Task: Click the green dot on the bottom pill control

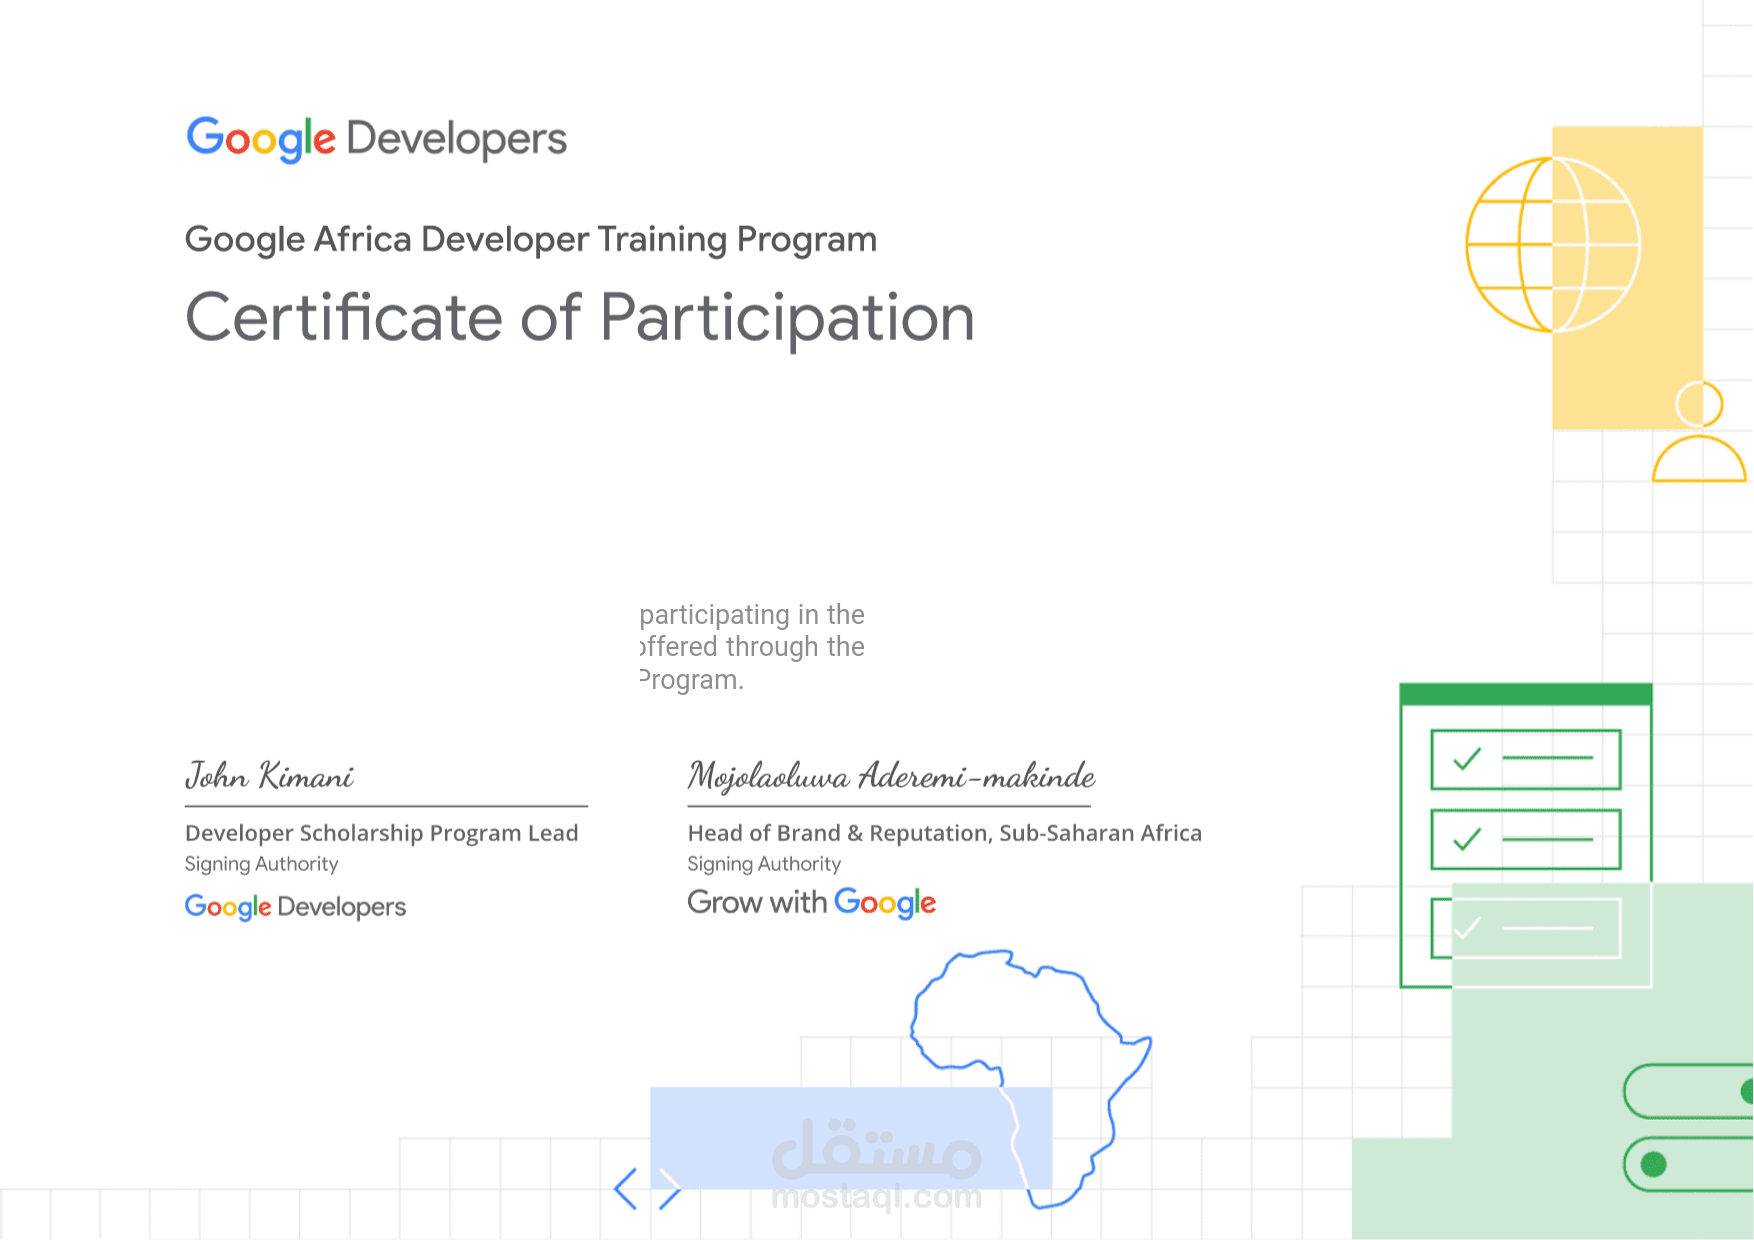Action: (x=1655, y=1164)
